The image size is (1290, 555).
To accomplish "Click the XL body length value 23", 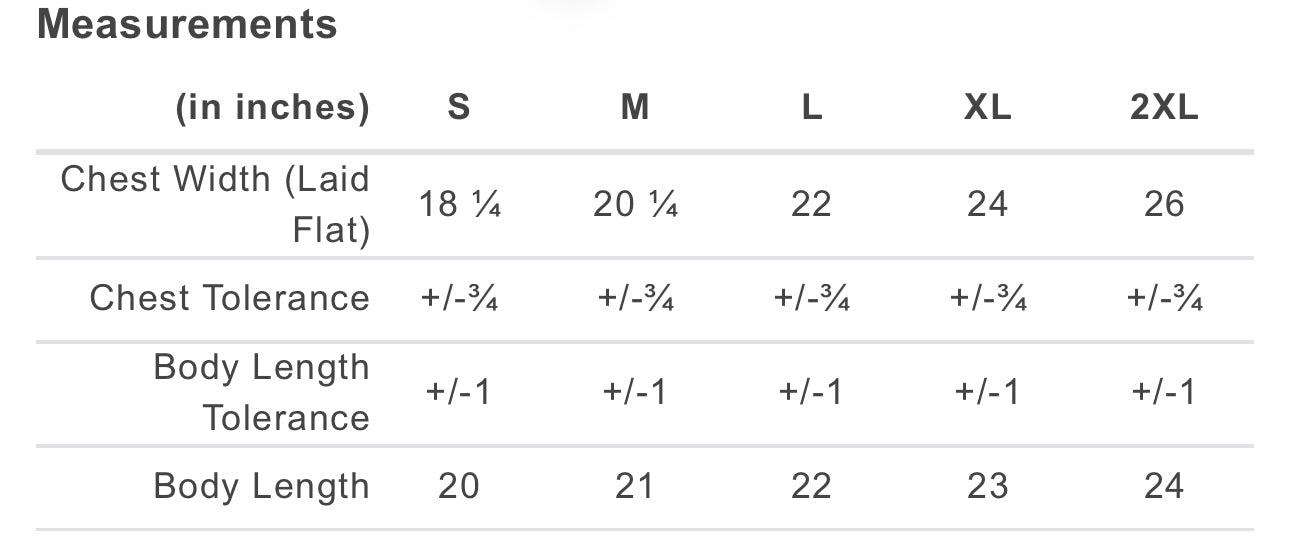I will pyautogui.click(x=988, y=487).
